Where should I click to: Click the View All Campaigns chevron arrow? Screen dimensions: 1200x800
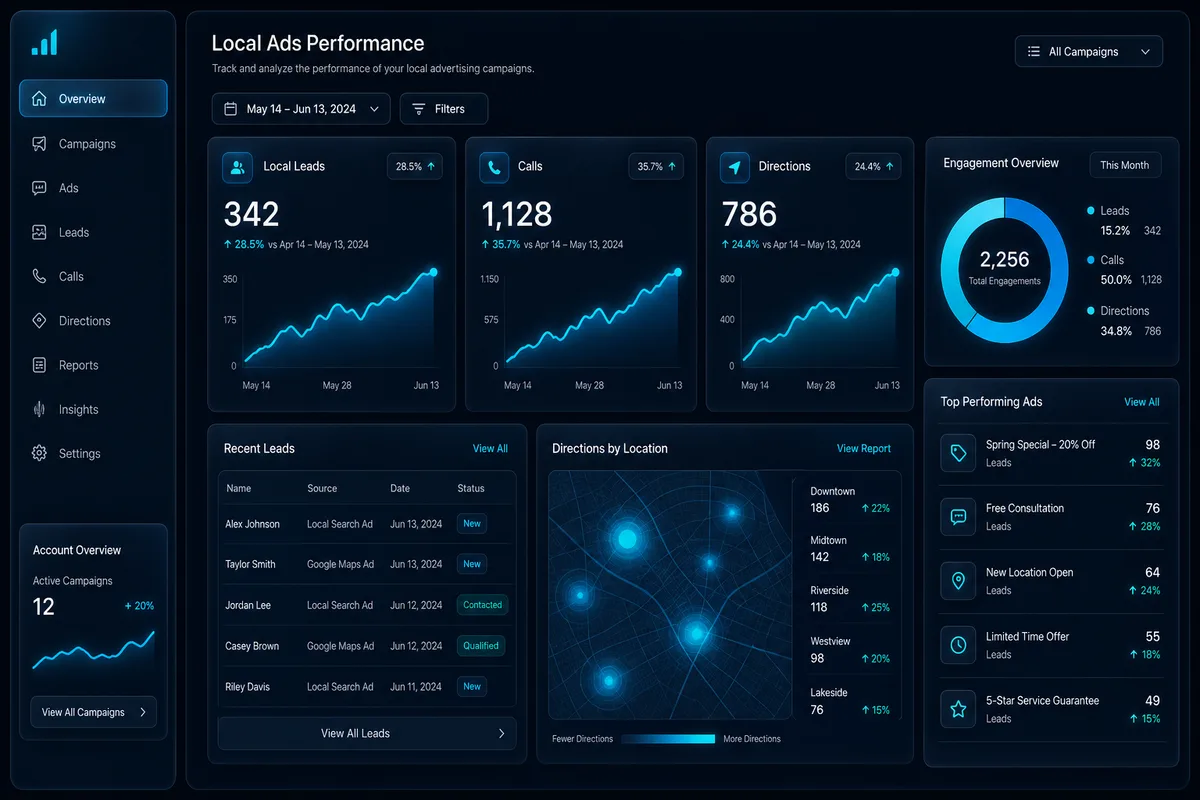coord(143,712)
